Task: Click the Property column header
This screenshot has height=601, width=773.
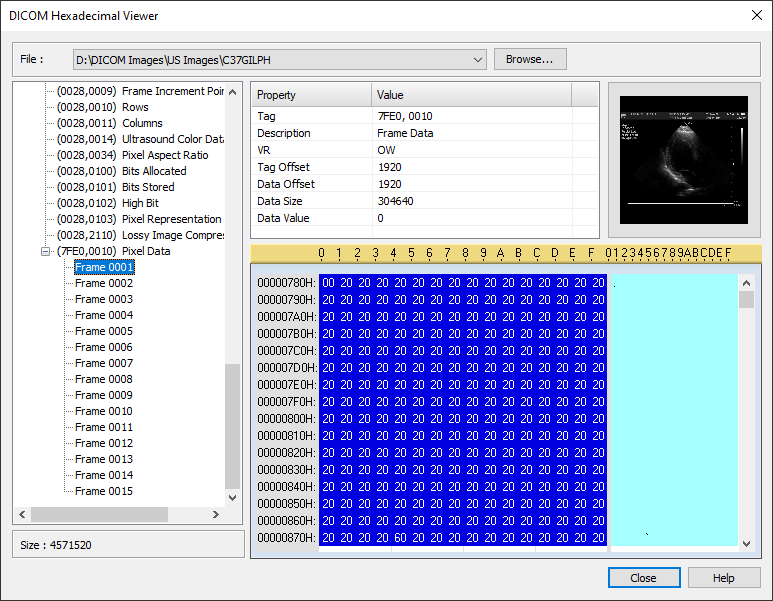Action: (310, 95)
